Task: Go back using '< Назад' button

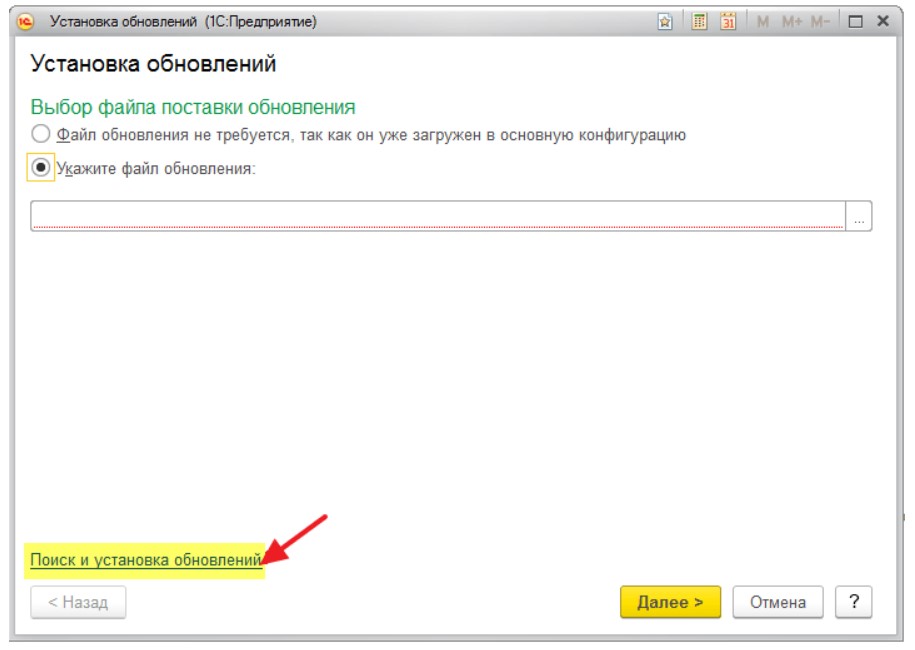Action: [78, 602]
